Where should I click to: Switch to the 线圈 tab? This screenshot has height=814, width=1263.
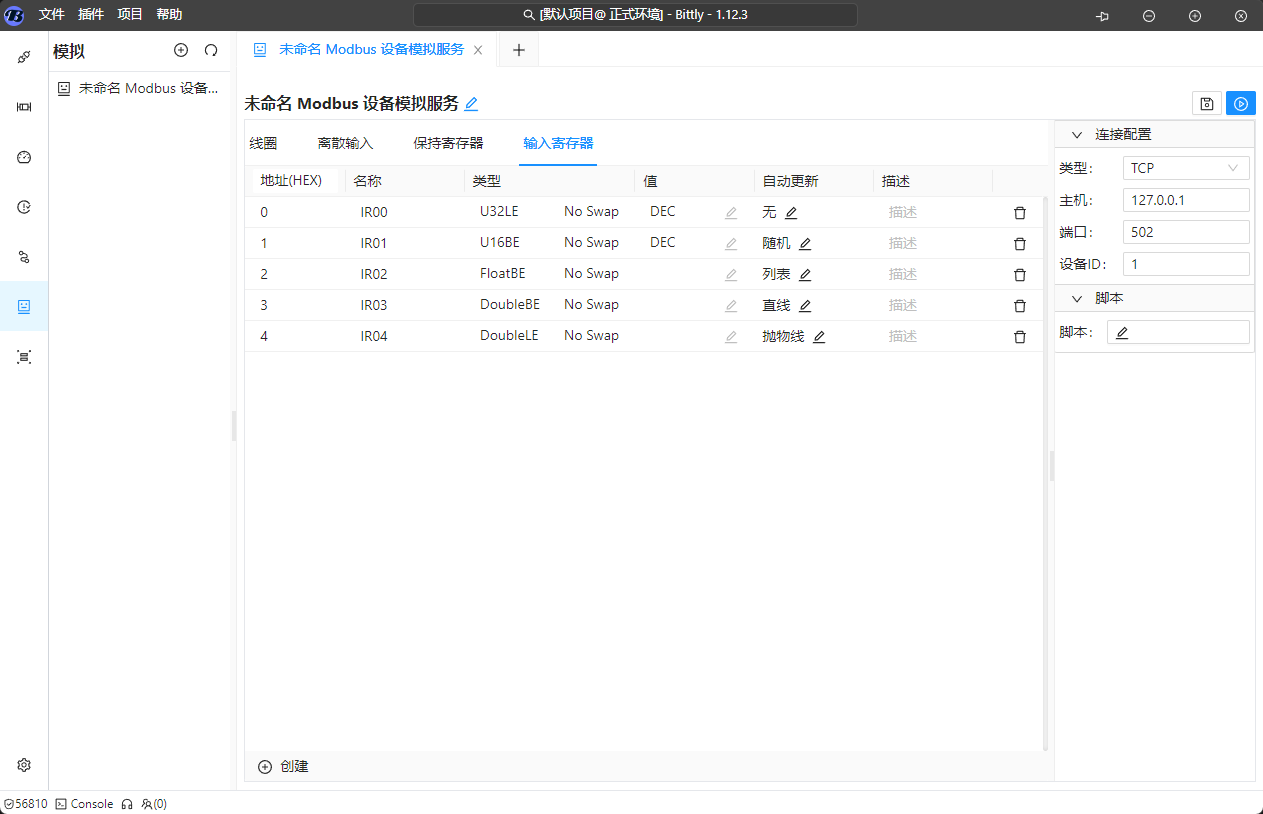pos(263,143)
